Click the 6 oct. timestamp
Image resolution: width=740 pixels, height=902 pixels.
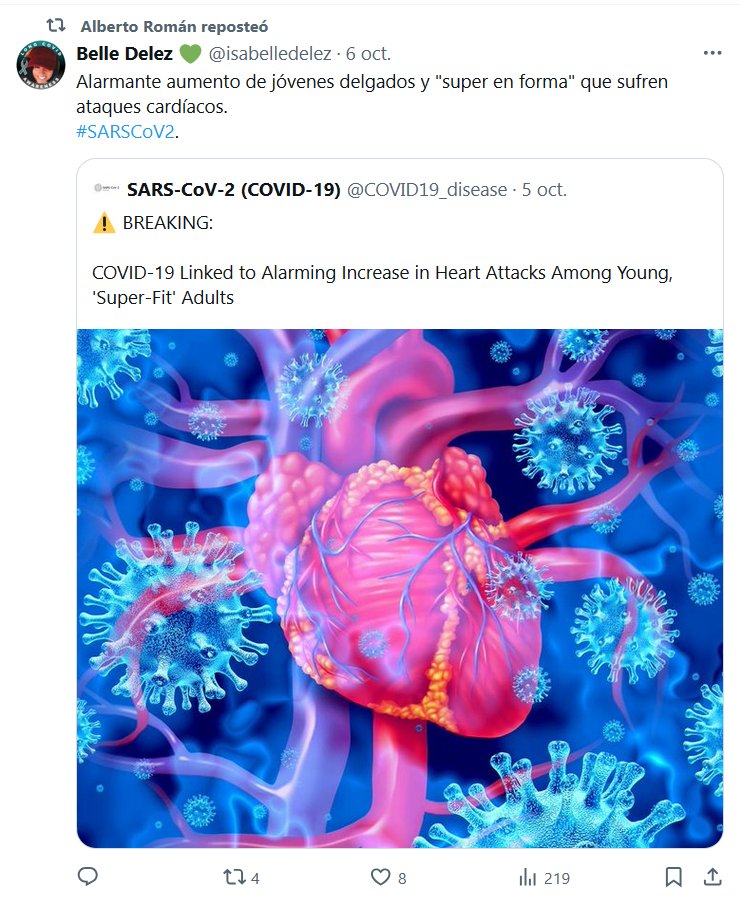[368, 53]
